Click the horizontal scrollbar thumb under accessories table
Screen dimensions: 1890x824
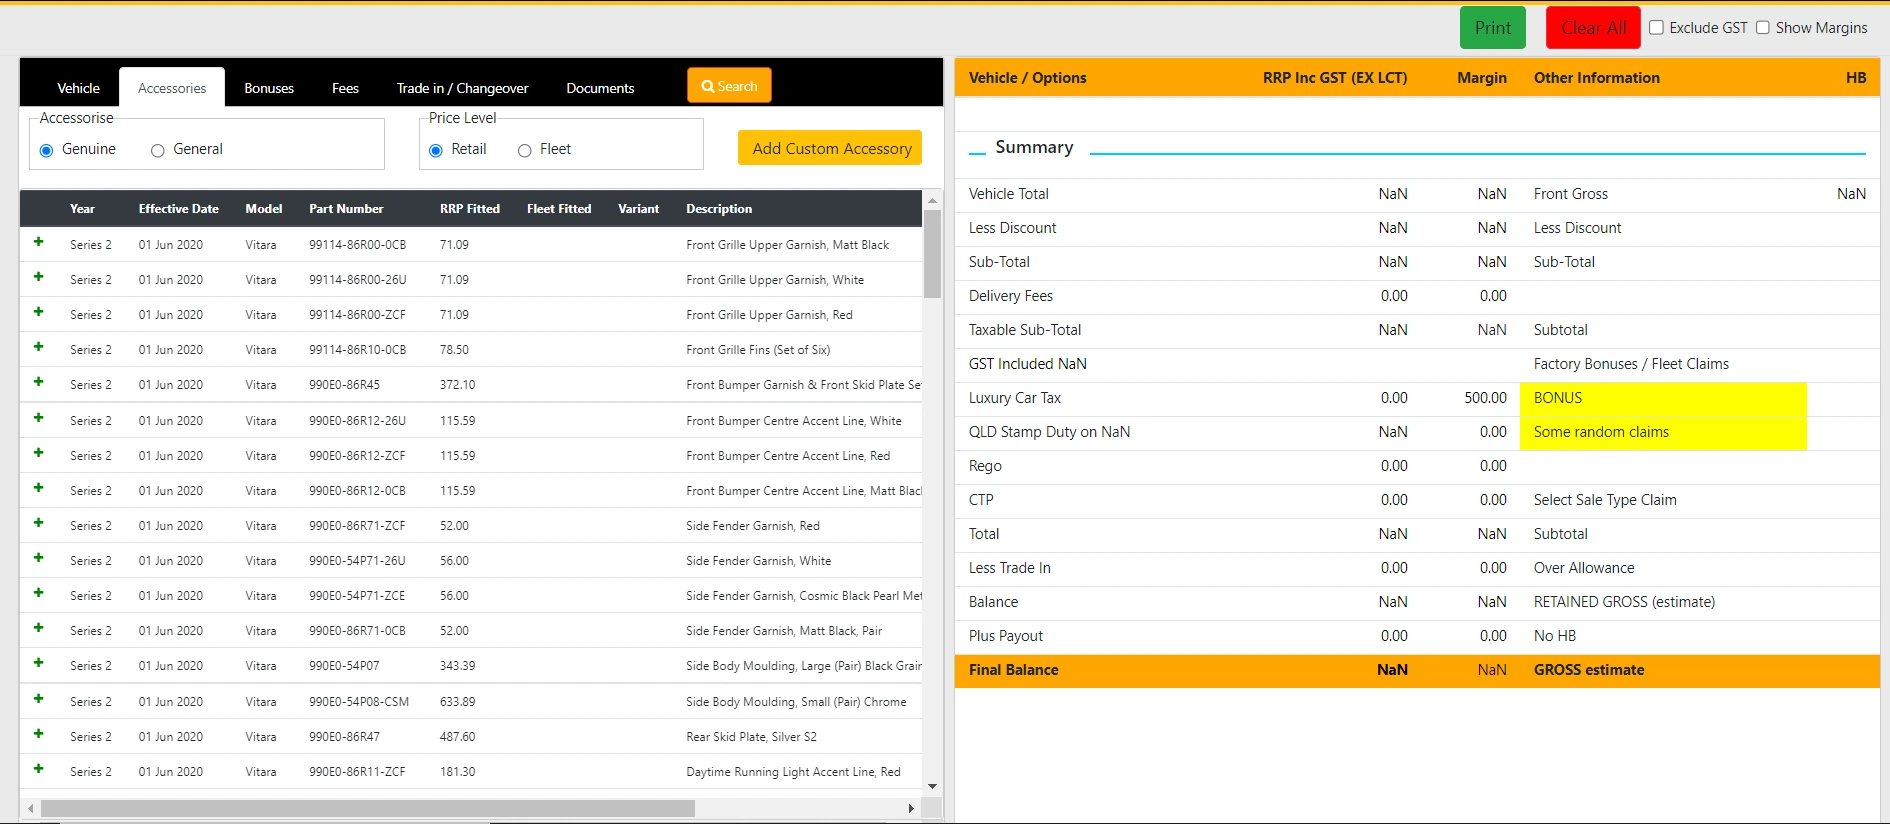(x=367, y=808)
